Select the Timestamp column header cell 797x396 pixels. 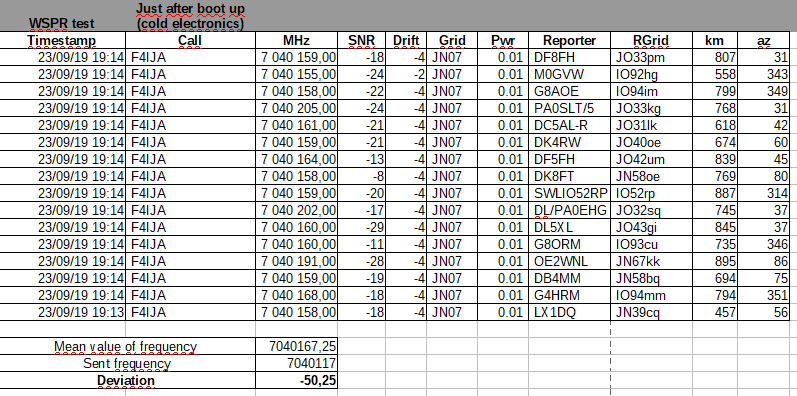[x=63, y=41]
